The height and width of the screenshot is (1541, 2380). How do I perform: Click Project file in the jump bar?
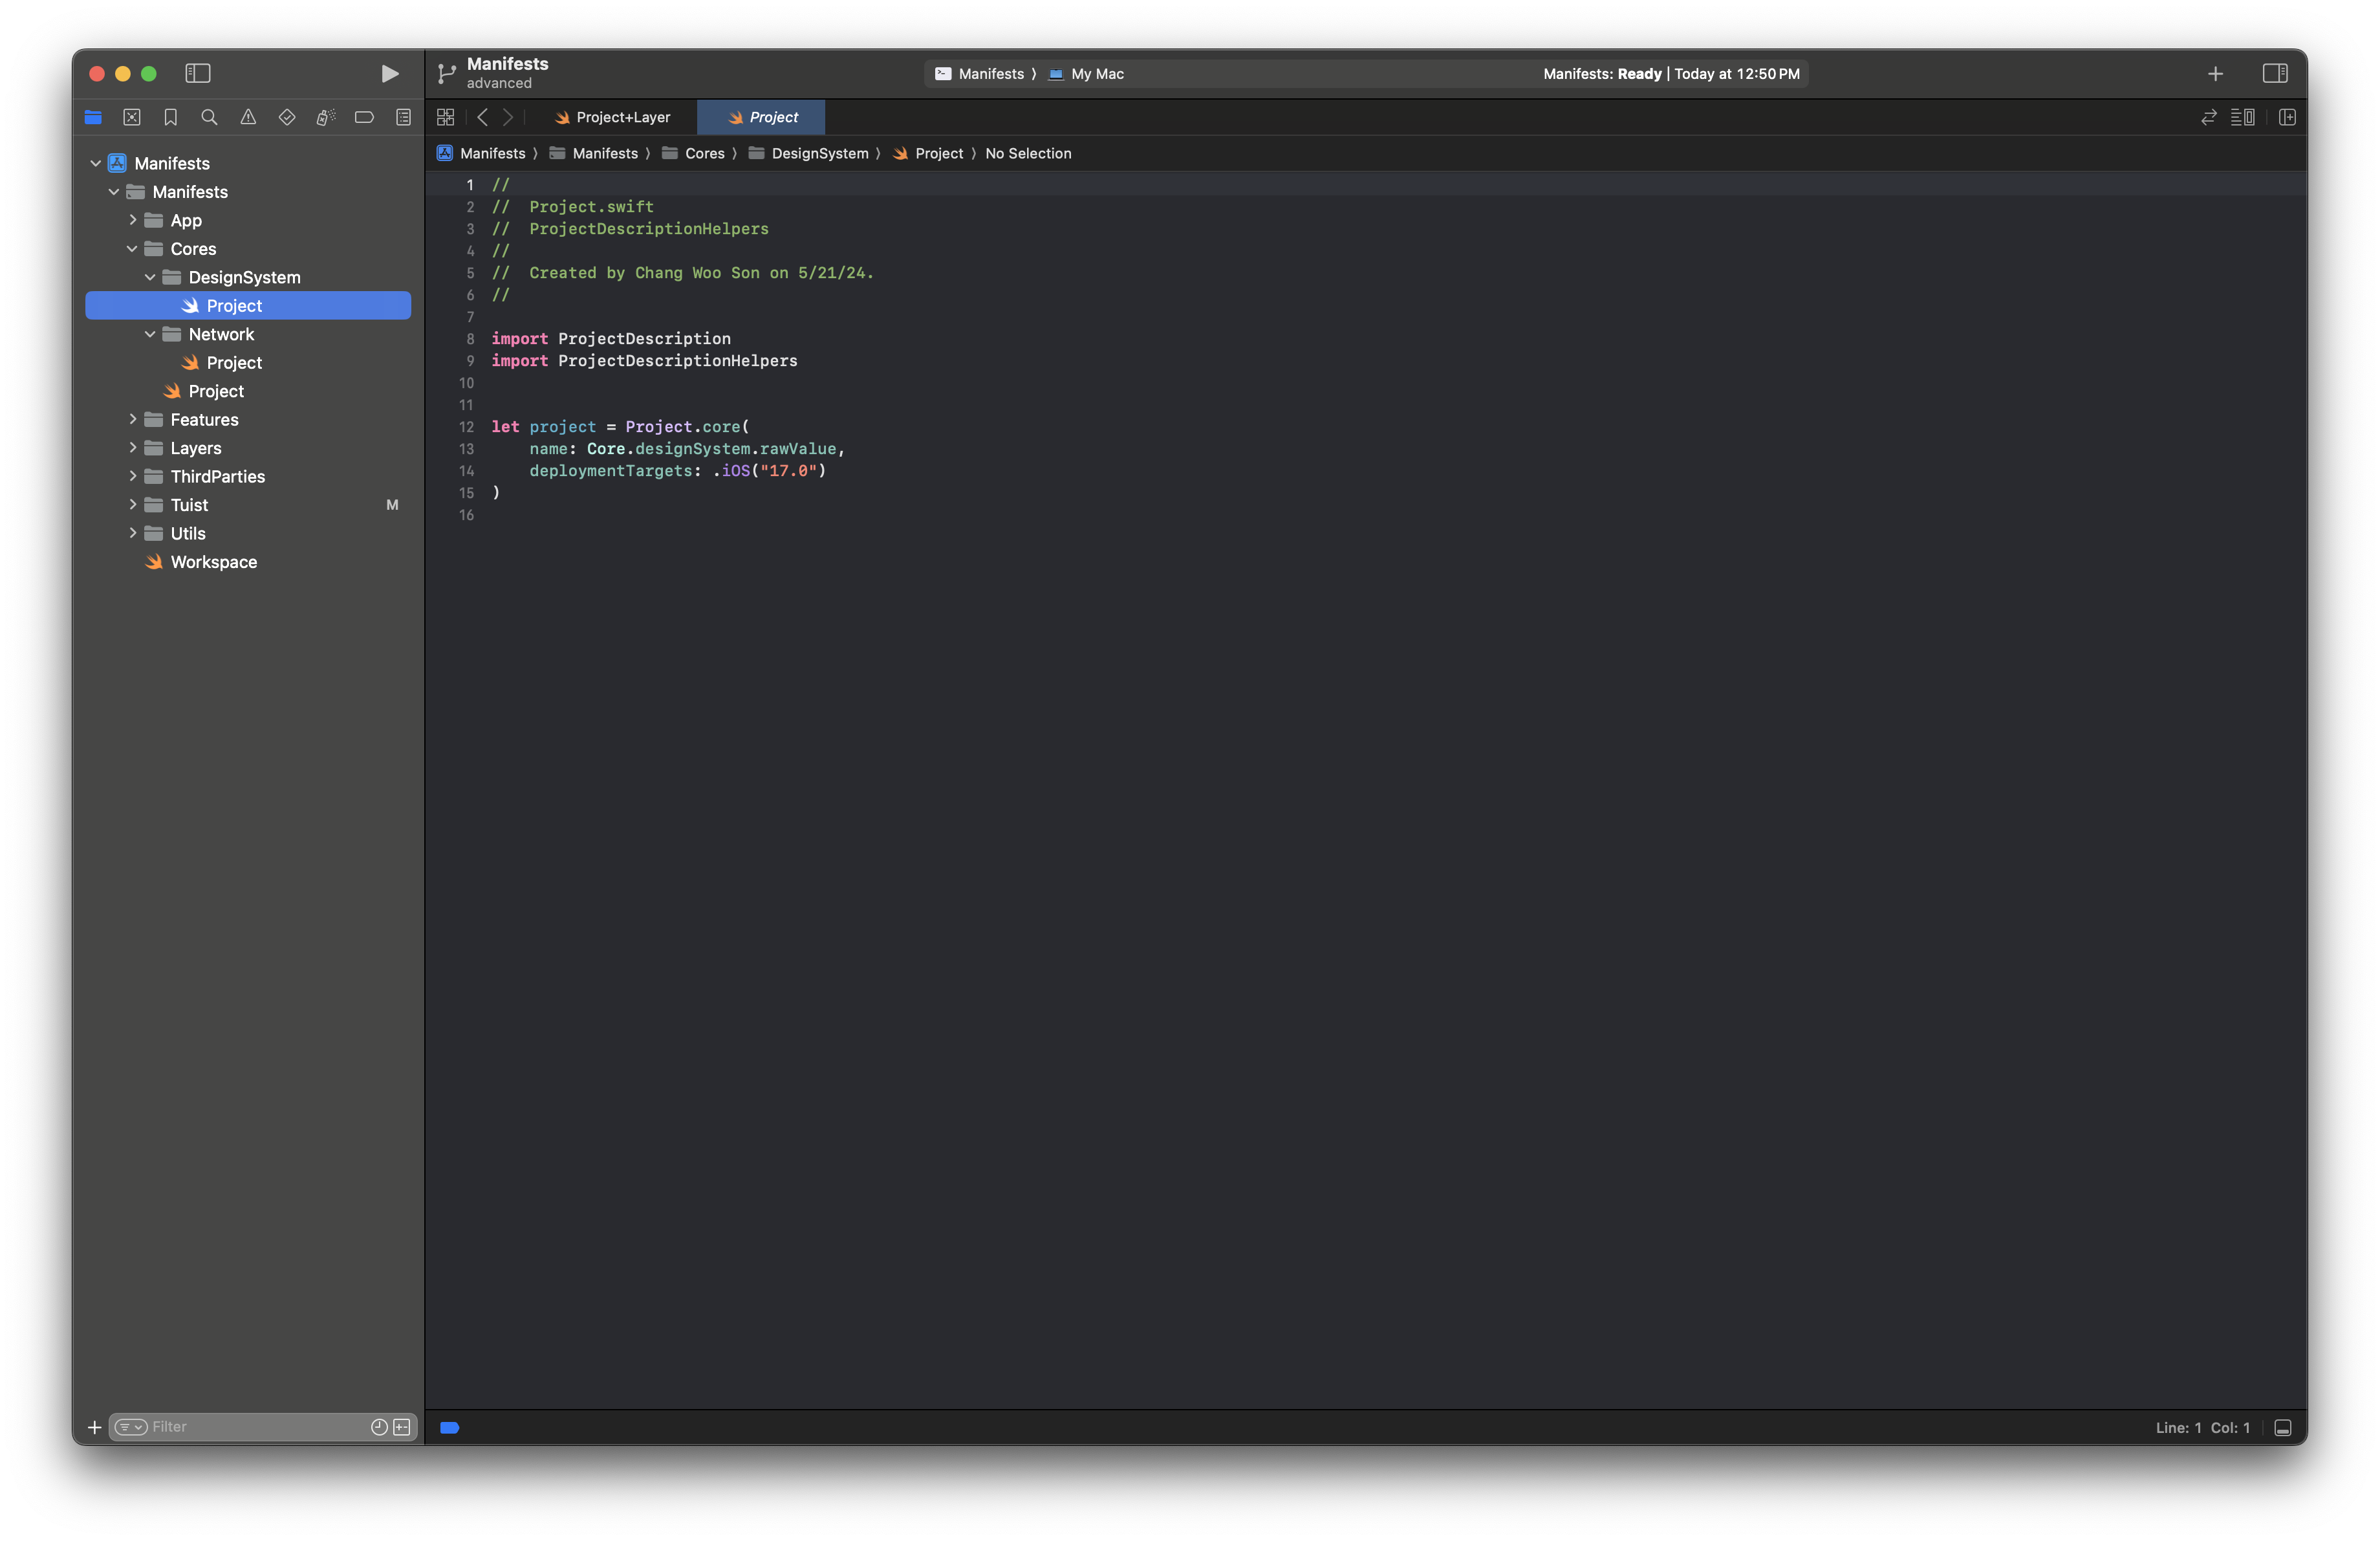928,153
